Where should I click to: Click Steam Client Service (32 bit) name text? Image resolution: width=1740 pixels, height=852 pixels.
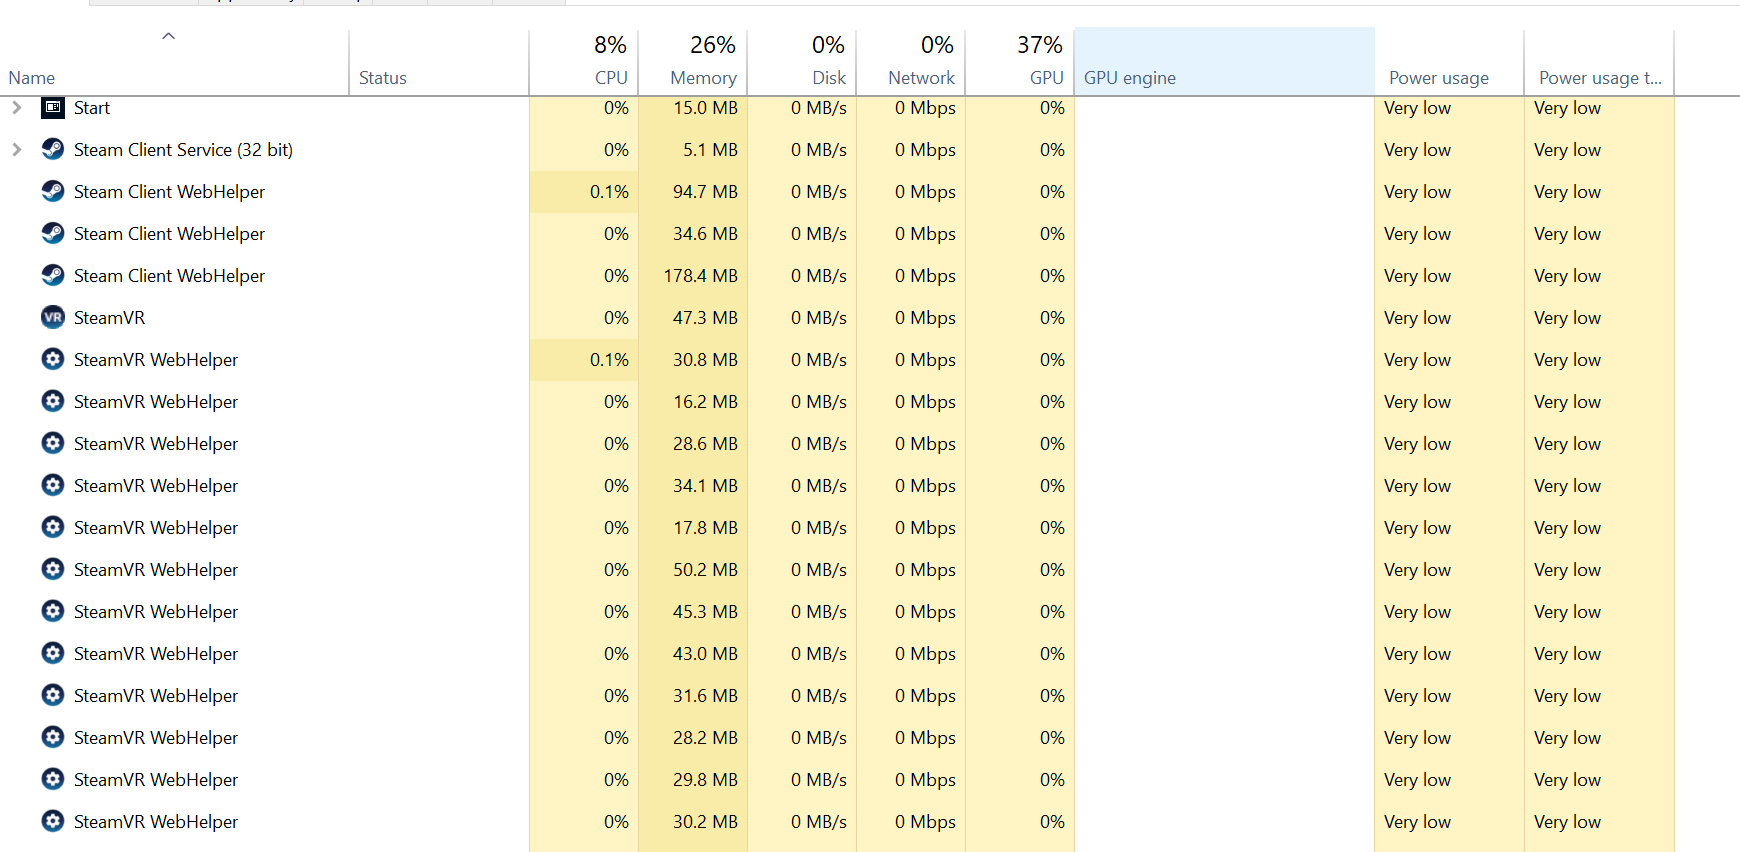pyautogui.click(x=183, y=149)
